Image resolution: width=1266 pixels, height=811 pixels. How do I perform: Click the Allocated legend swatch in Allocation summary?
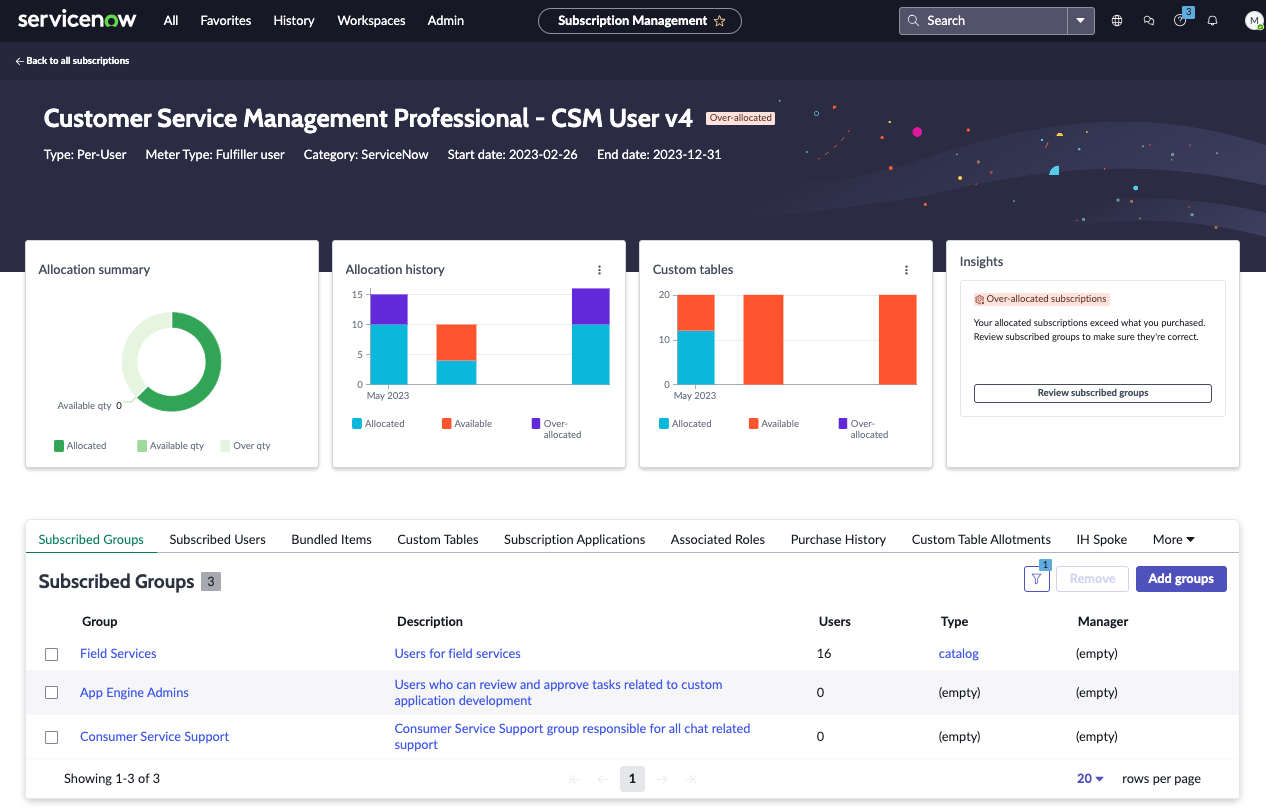[x=59, y=446]
